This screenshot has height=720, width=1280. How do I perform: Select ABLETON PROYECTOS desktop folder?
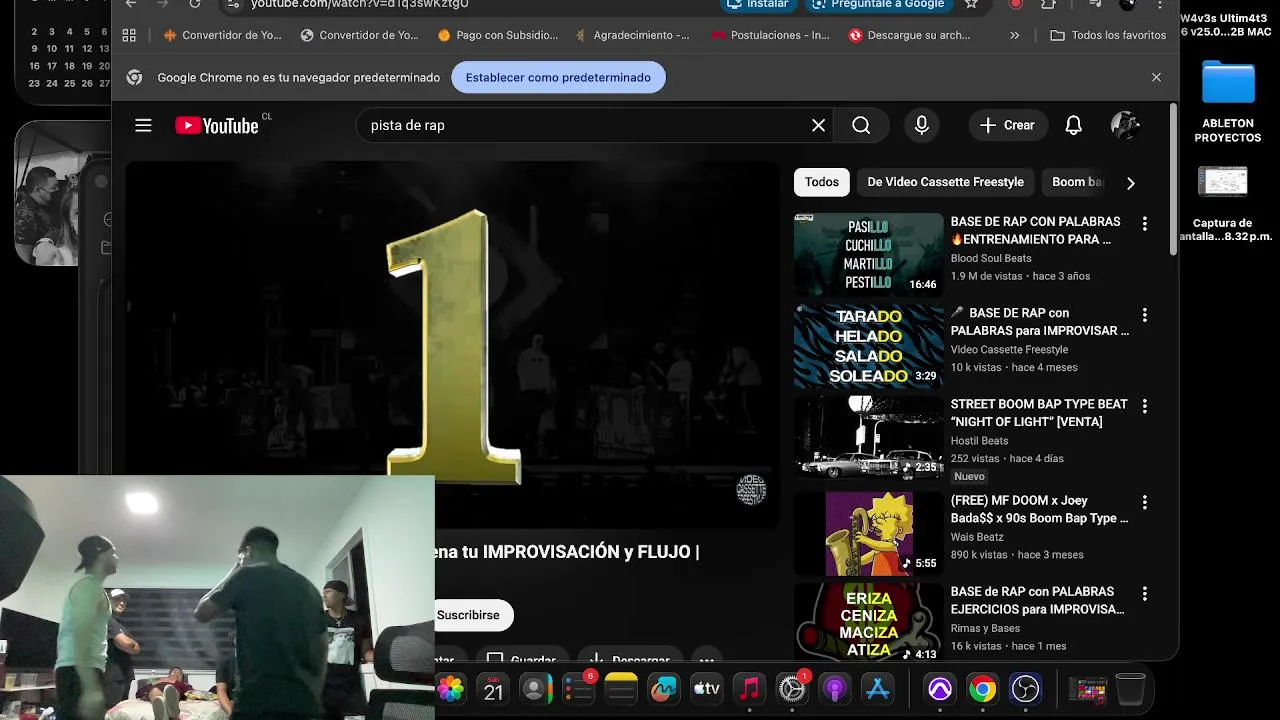1227,102
